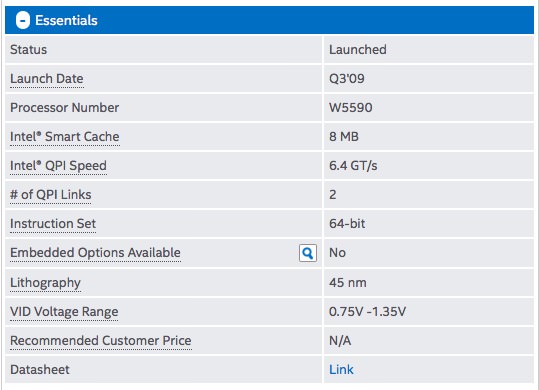
Task: Collapse the Essentials section minus icon
Action: 23,20
